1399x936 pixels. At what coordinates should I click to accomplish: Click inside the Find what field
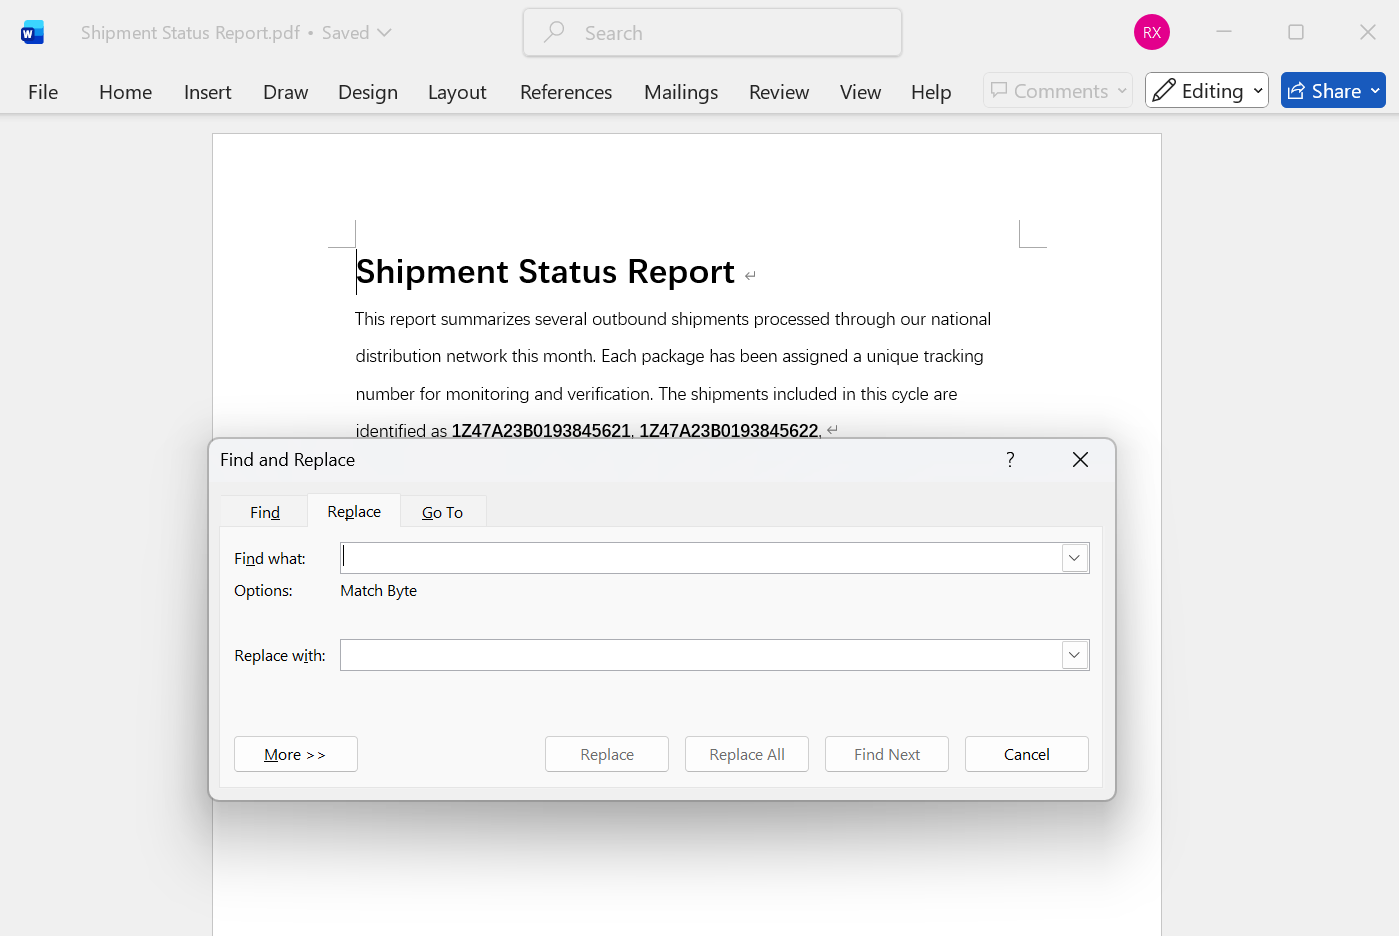(x=700, y=558)
